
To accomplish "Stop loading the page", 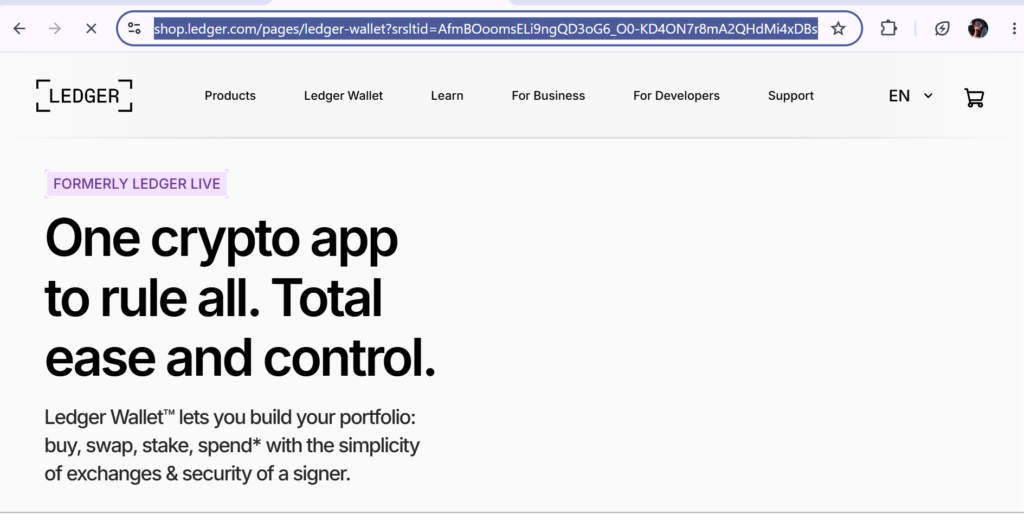I will pos(91,29).
